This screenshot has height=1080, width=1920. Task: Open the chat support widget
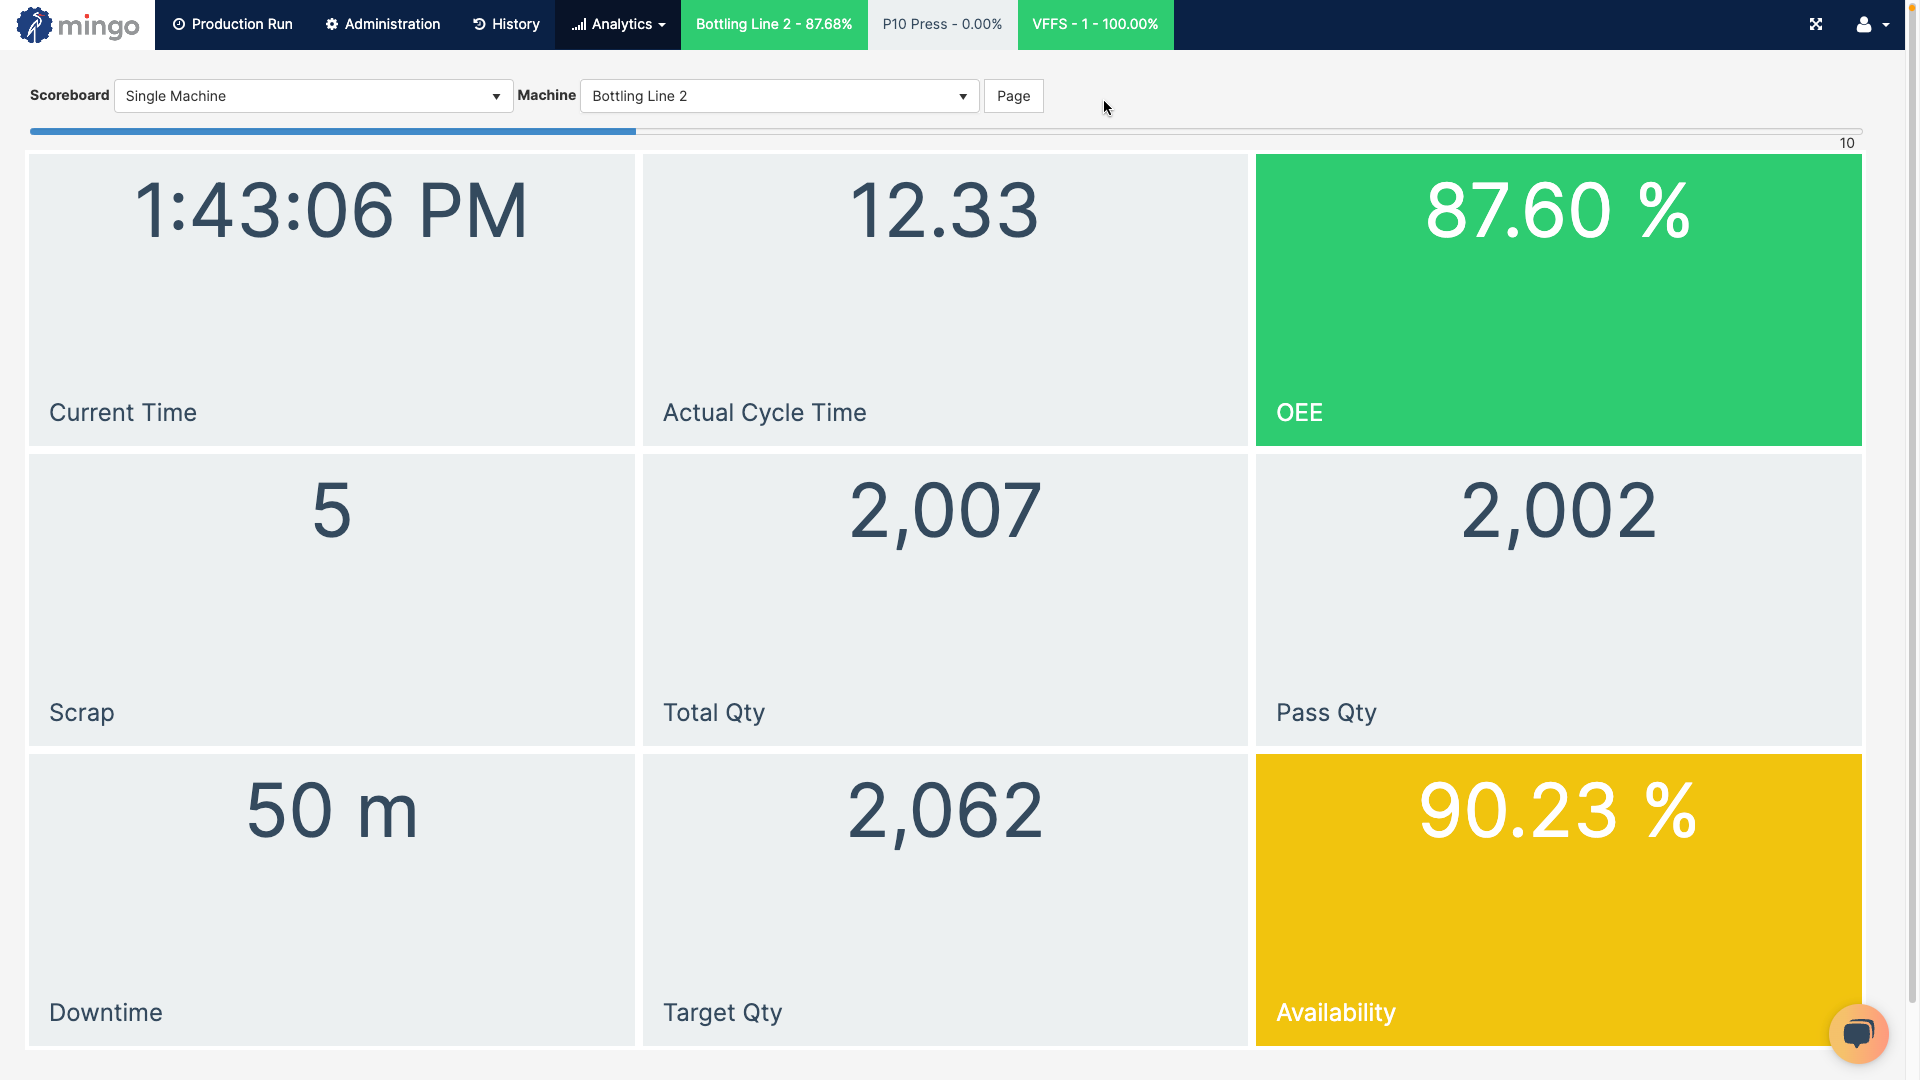1858,1033
